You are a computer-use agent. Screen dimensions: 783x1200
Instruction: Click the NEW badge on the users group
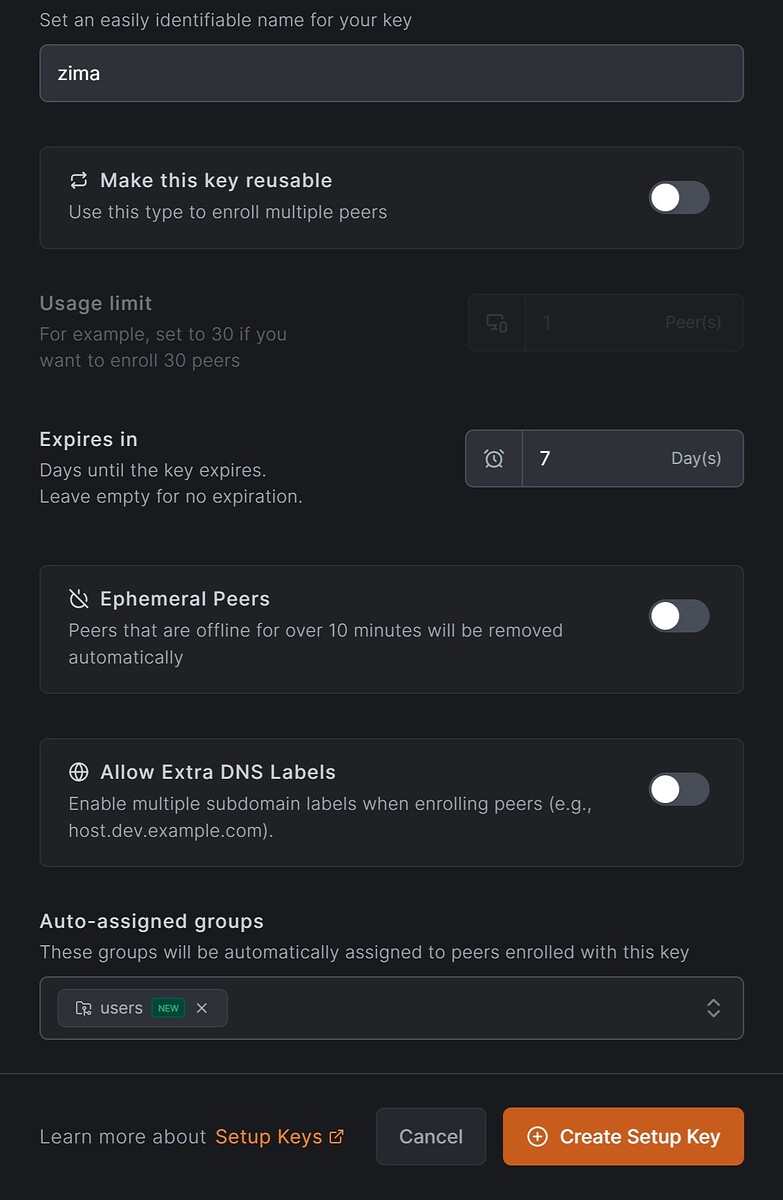pyautogui.click(x=167, y=1008)
